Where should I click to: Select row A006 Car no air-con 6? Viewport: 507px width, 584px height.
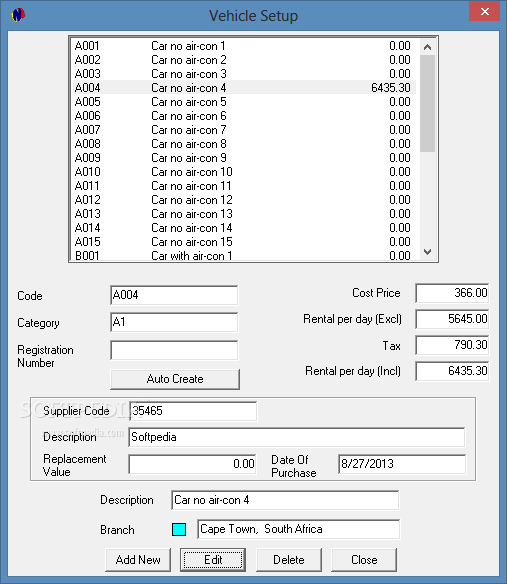pyautogui.click(x=244, y=116)
